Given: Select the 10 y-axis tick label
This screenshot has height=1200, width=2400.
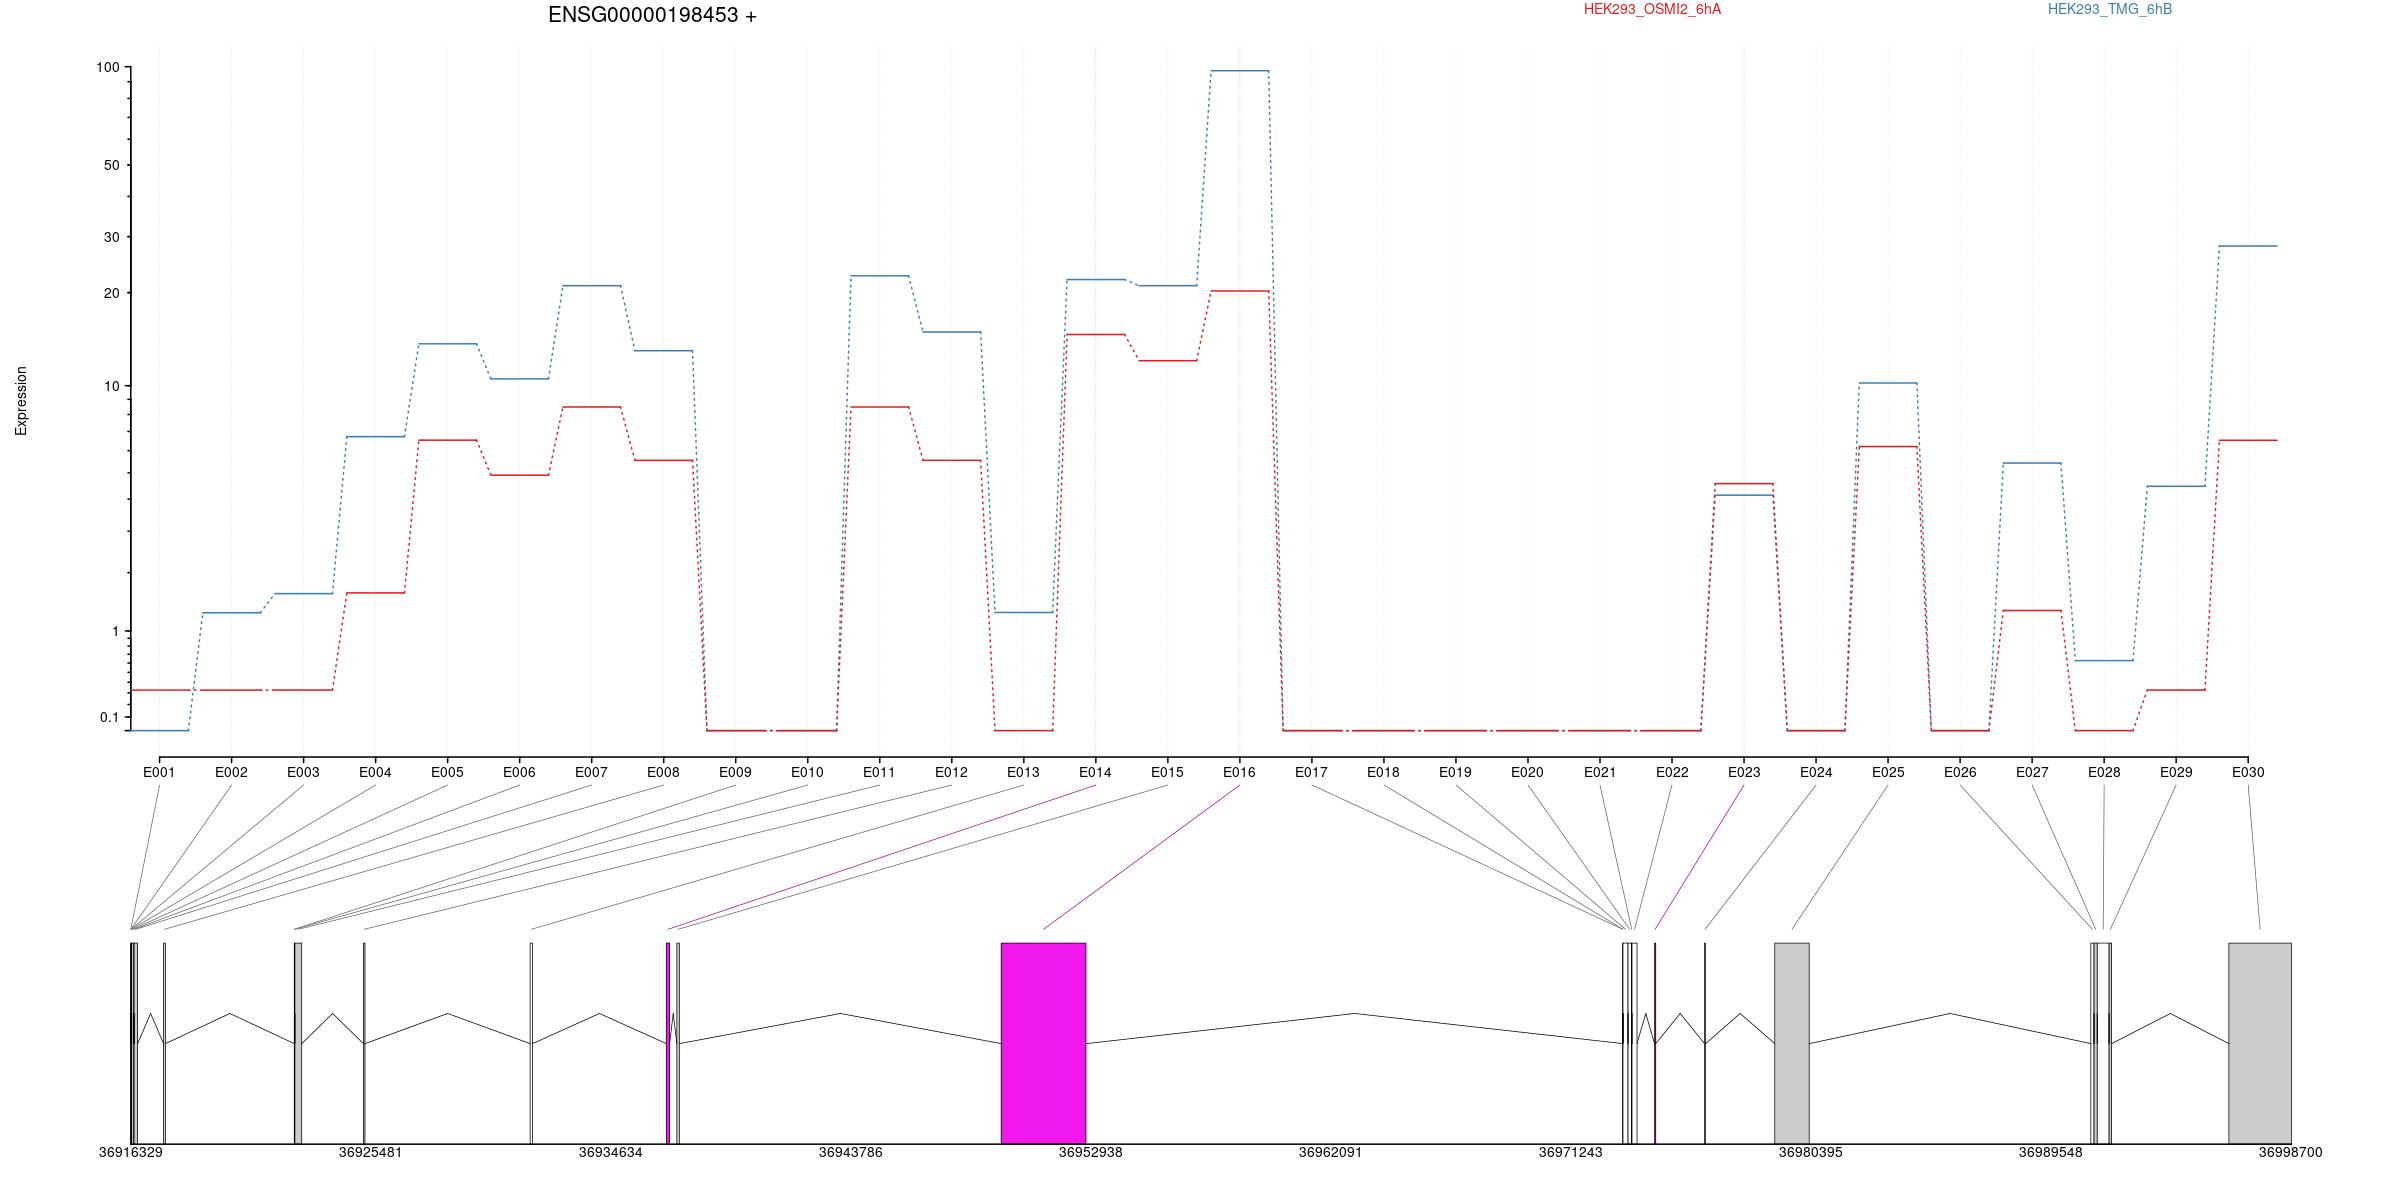Looking at the screenshot, I should [112, 386].
